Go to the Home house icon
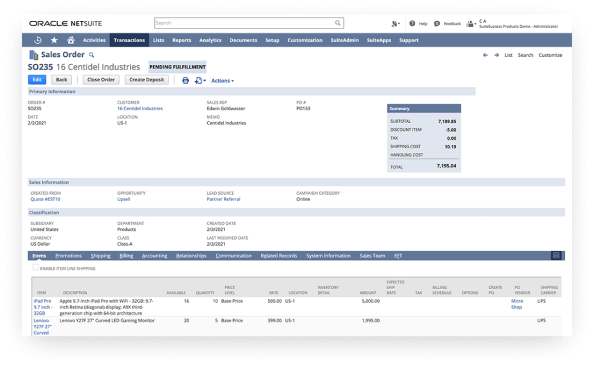The image size is (594, 367). click(71, 40)
